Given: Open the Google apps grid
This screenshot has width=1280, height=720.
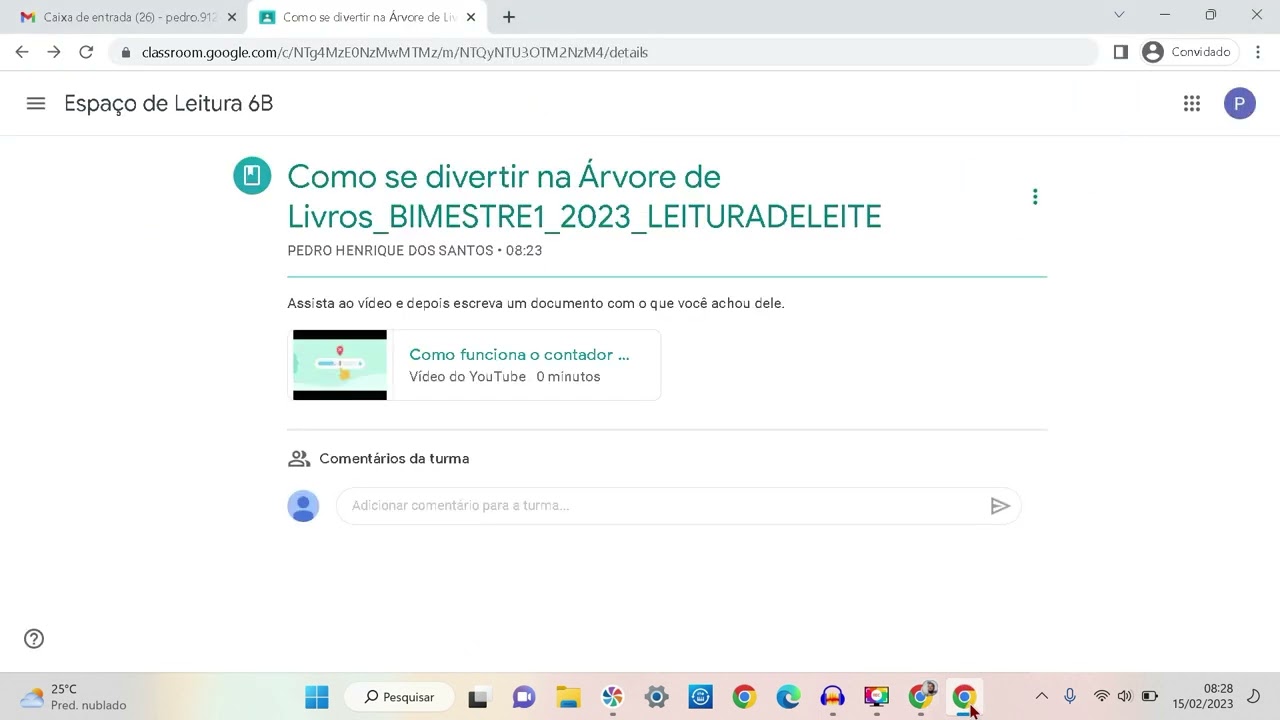Looking at the screenshot, I should [1192, 103].
